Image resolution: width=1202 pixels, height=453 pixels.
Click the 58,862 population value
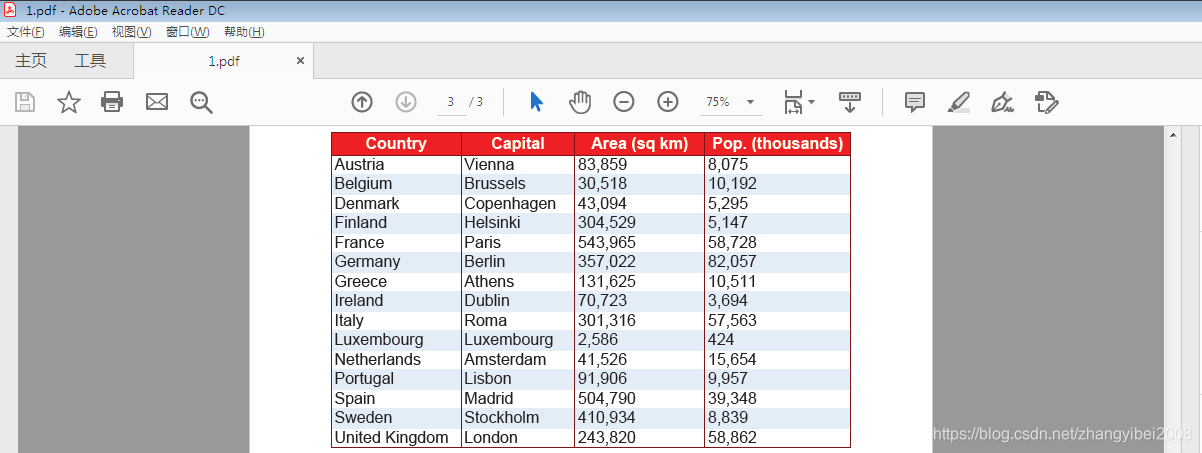(x=732, y=437)
